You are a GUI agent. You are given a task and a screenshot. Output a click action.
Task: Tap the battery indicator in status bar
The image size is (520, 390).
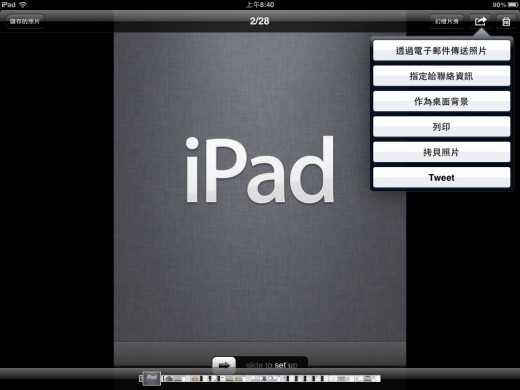513,5
